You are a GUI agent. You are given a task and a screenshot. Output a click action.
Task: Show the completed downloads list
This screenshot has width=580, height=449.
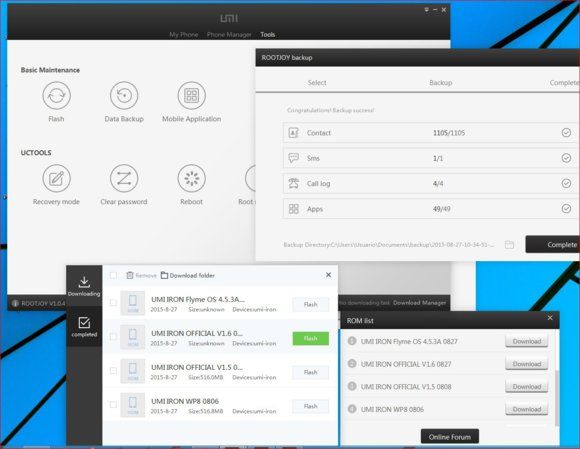pyautogui.click(x=84, y=327)
